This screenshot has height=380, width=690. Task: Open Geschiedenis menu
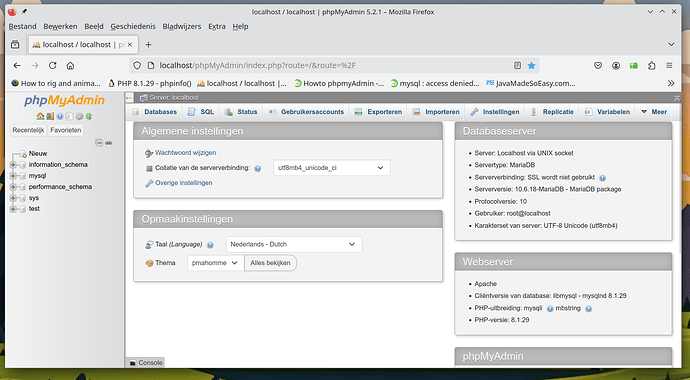(133, 26)
